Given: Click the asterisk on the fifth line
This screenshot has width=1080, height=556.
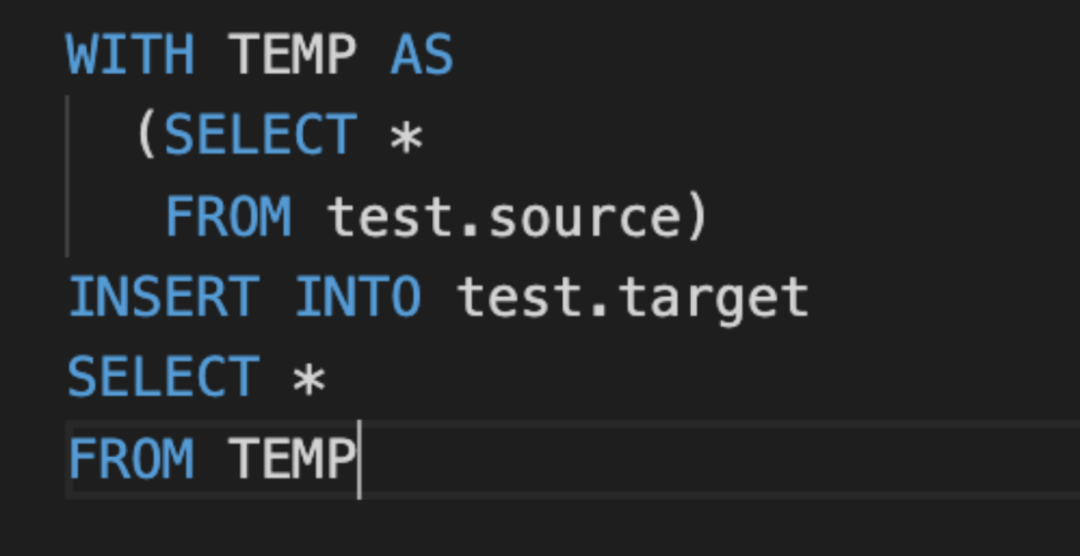Looking at the screenshot, I should click(x=309, y=381).
